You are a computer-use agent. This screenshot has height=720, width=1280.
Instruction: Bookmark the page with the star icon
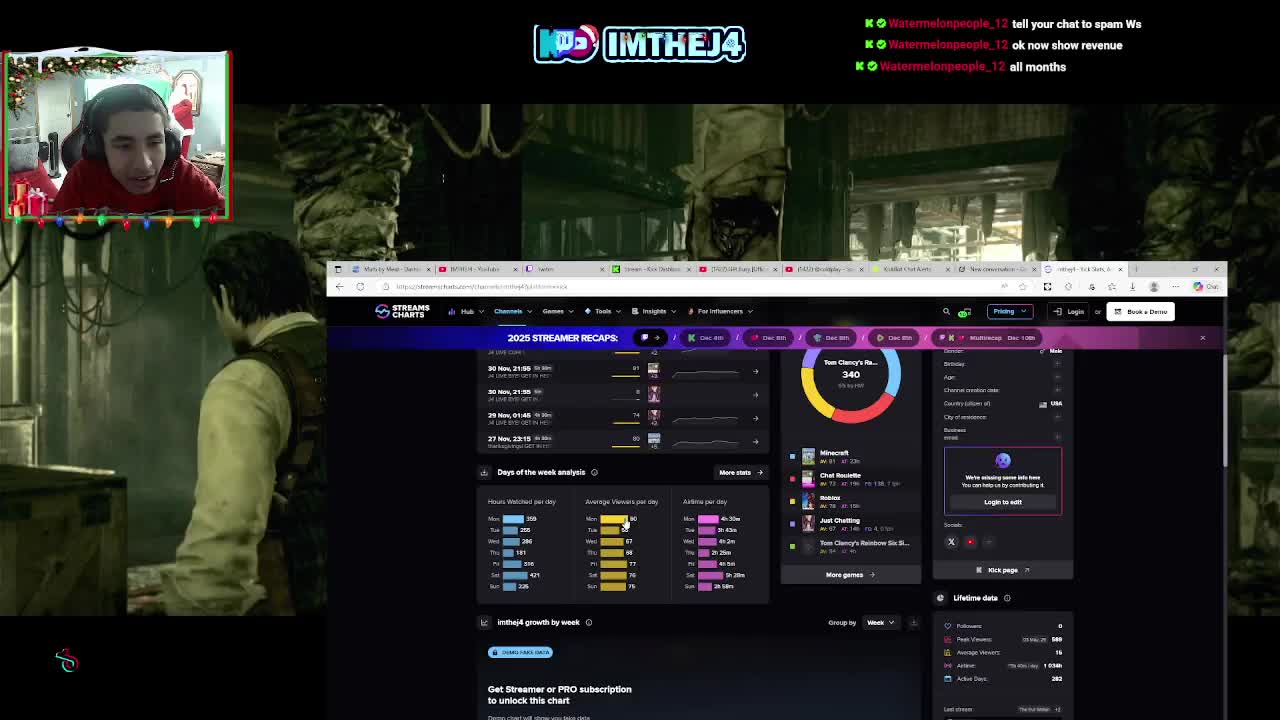[x=1023, y=287]
